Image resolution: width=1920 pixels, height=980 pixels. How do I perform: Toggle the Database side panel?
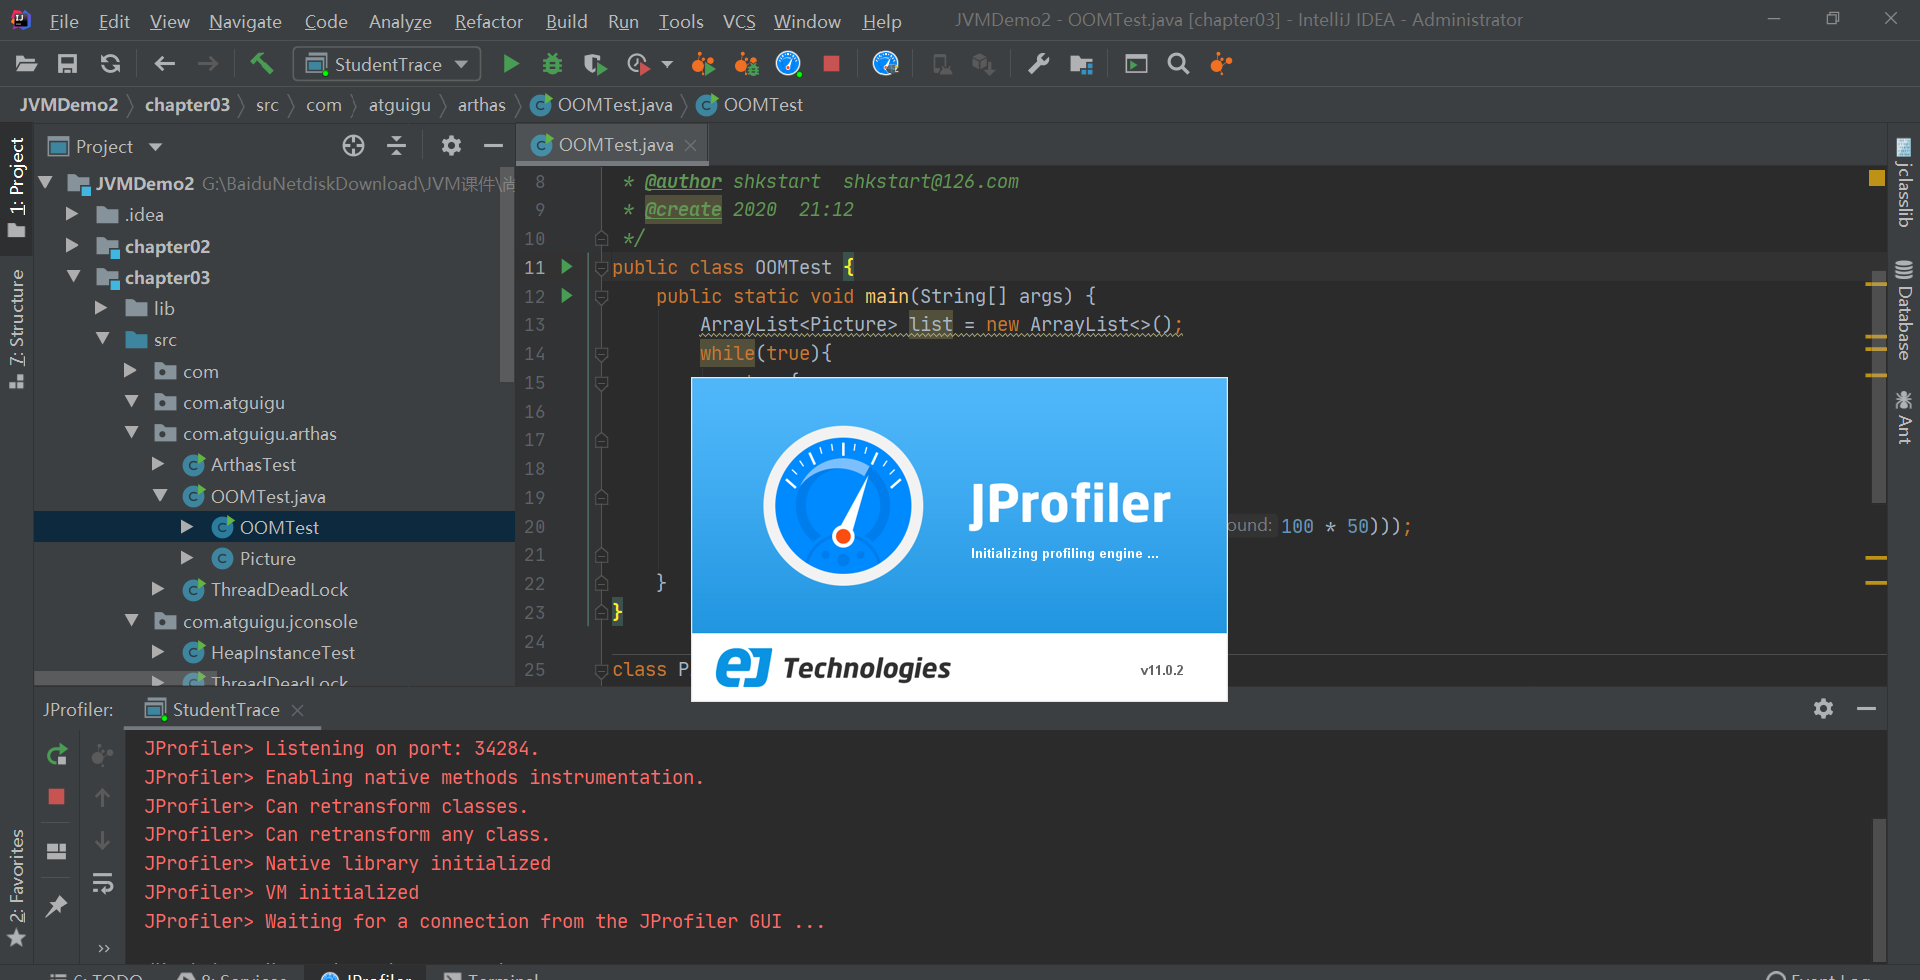[1904, 310]
